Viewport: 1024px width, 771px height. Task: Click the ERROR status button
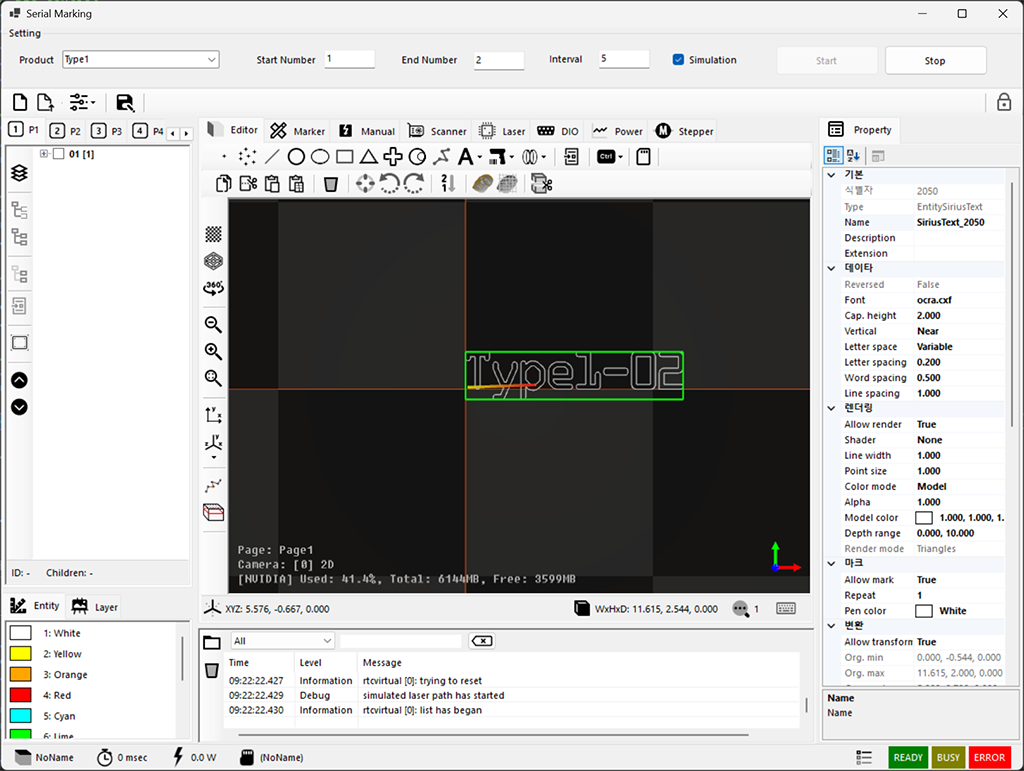pyautogui.click(x=989, y=757)
